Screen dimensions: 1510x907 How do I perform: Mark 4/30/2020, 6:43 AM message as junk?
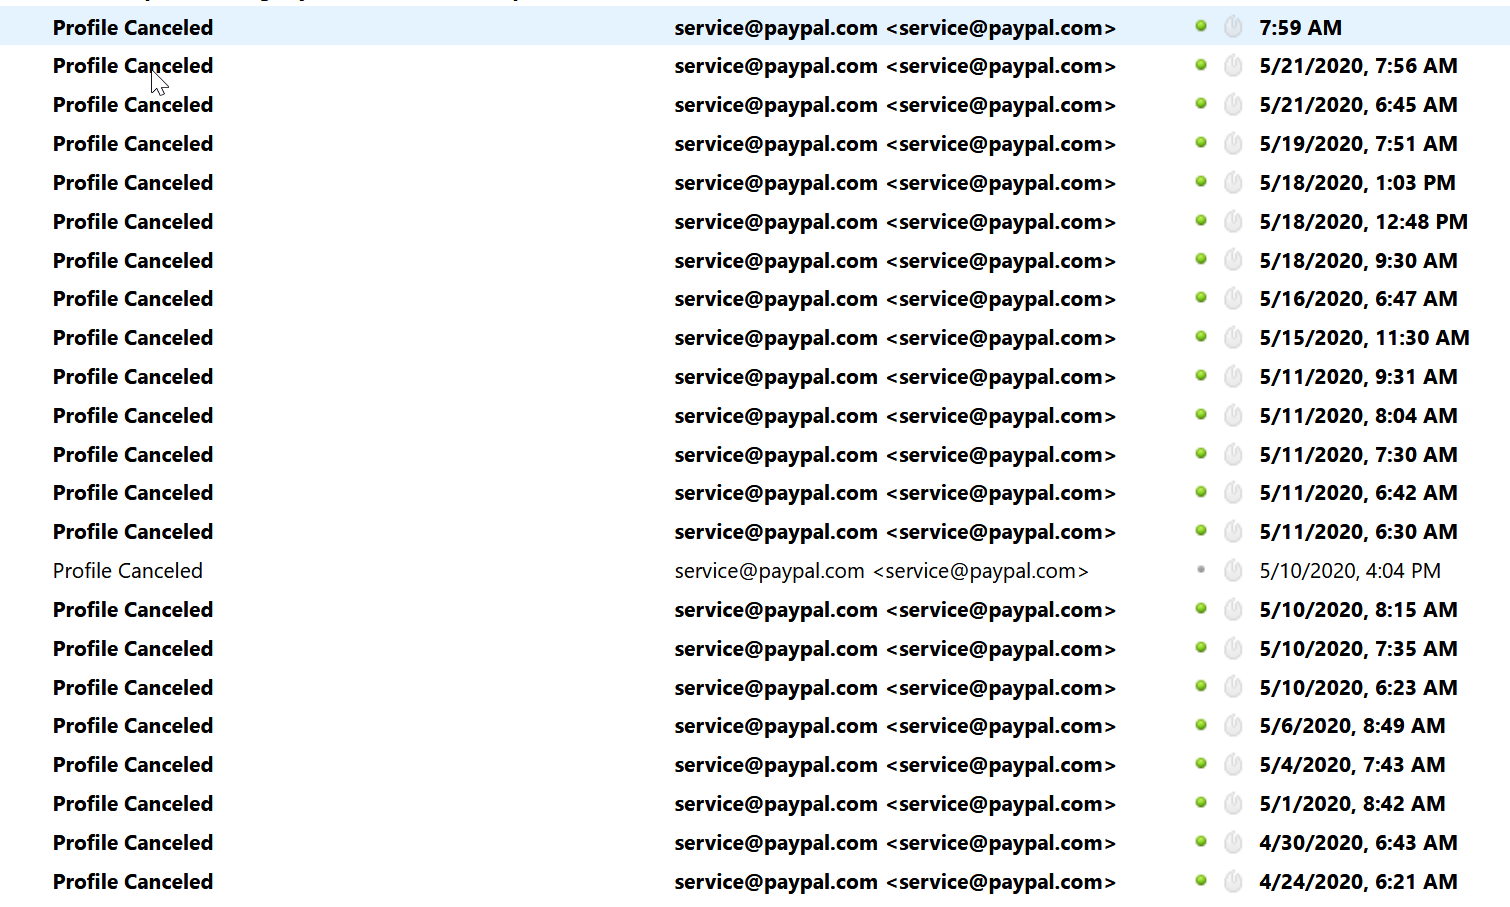[1233, 842]
